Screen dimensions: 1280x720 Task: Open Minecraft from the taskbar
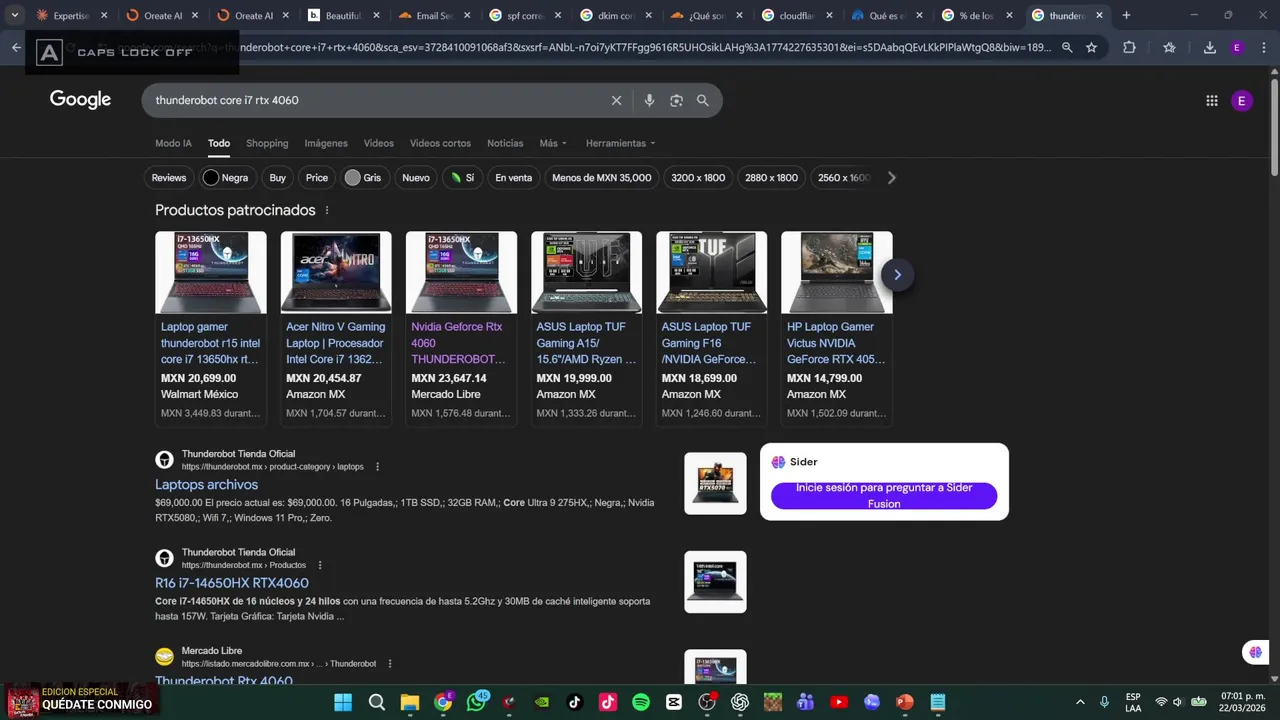773,702
